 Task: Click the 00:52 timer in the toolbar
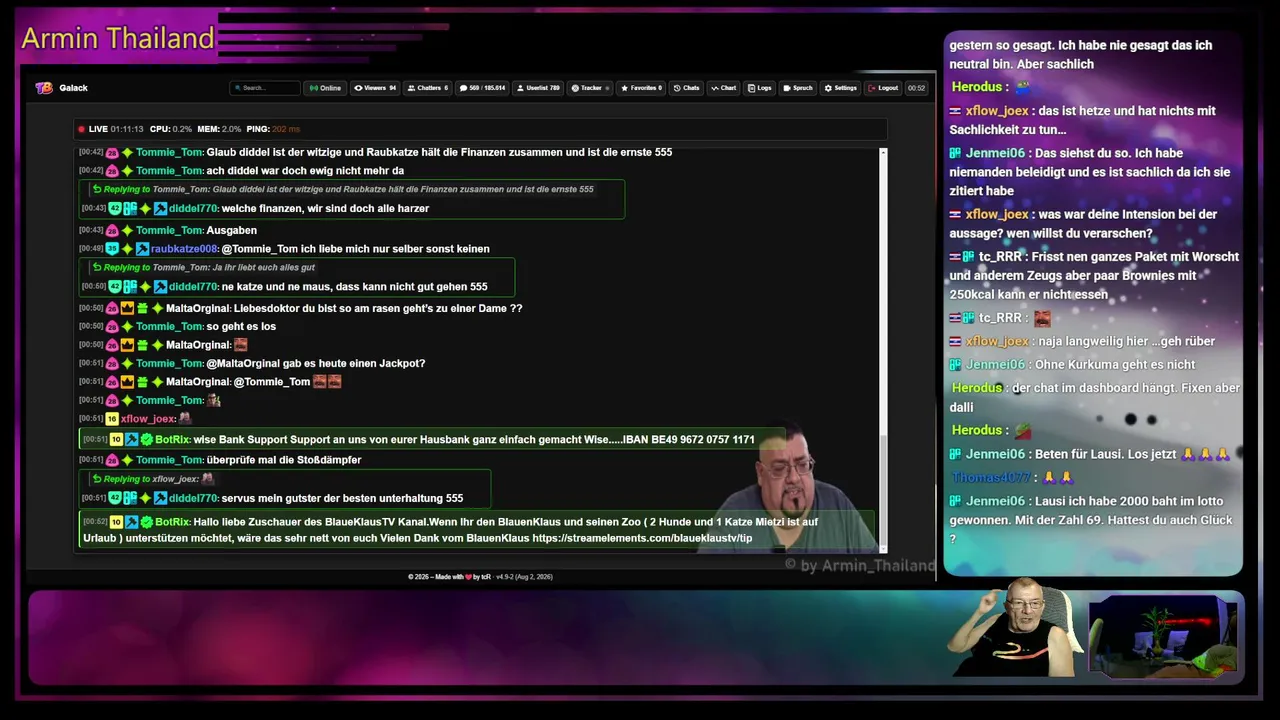[916, 88]
